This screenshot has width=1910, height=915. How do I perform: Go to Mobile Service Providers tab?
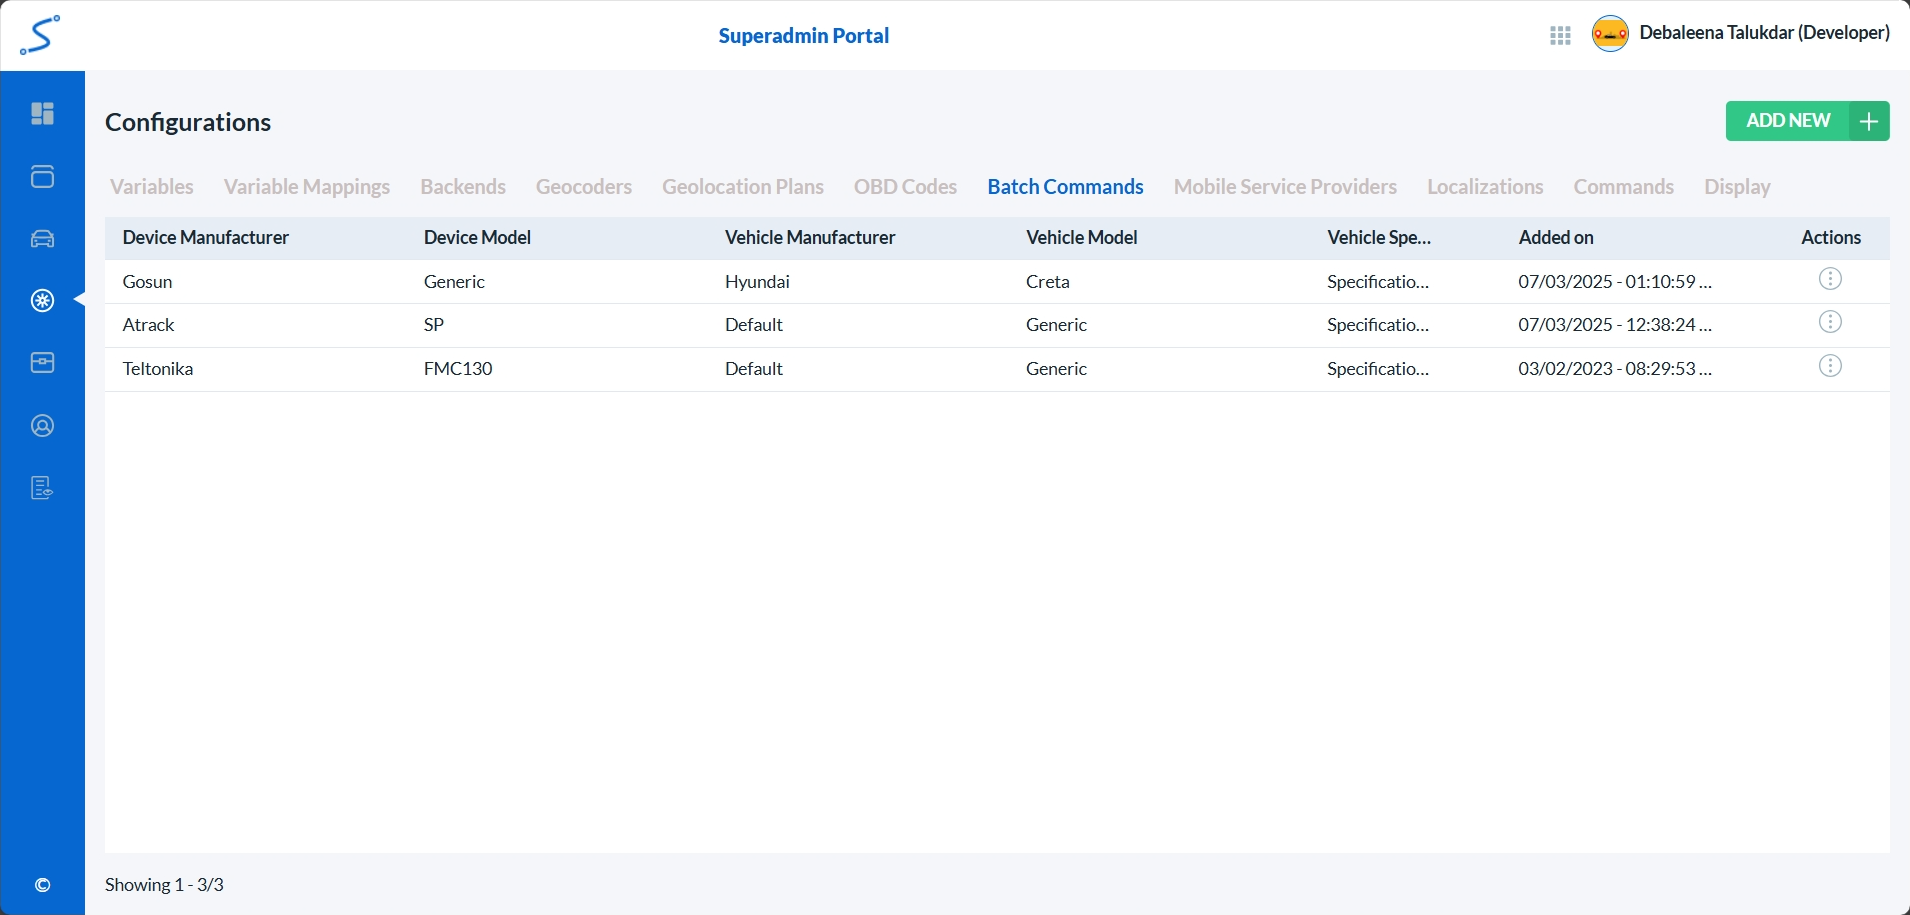click(1284, 187)
